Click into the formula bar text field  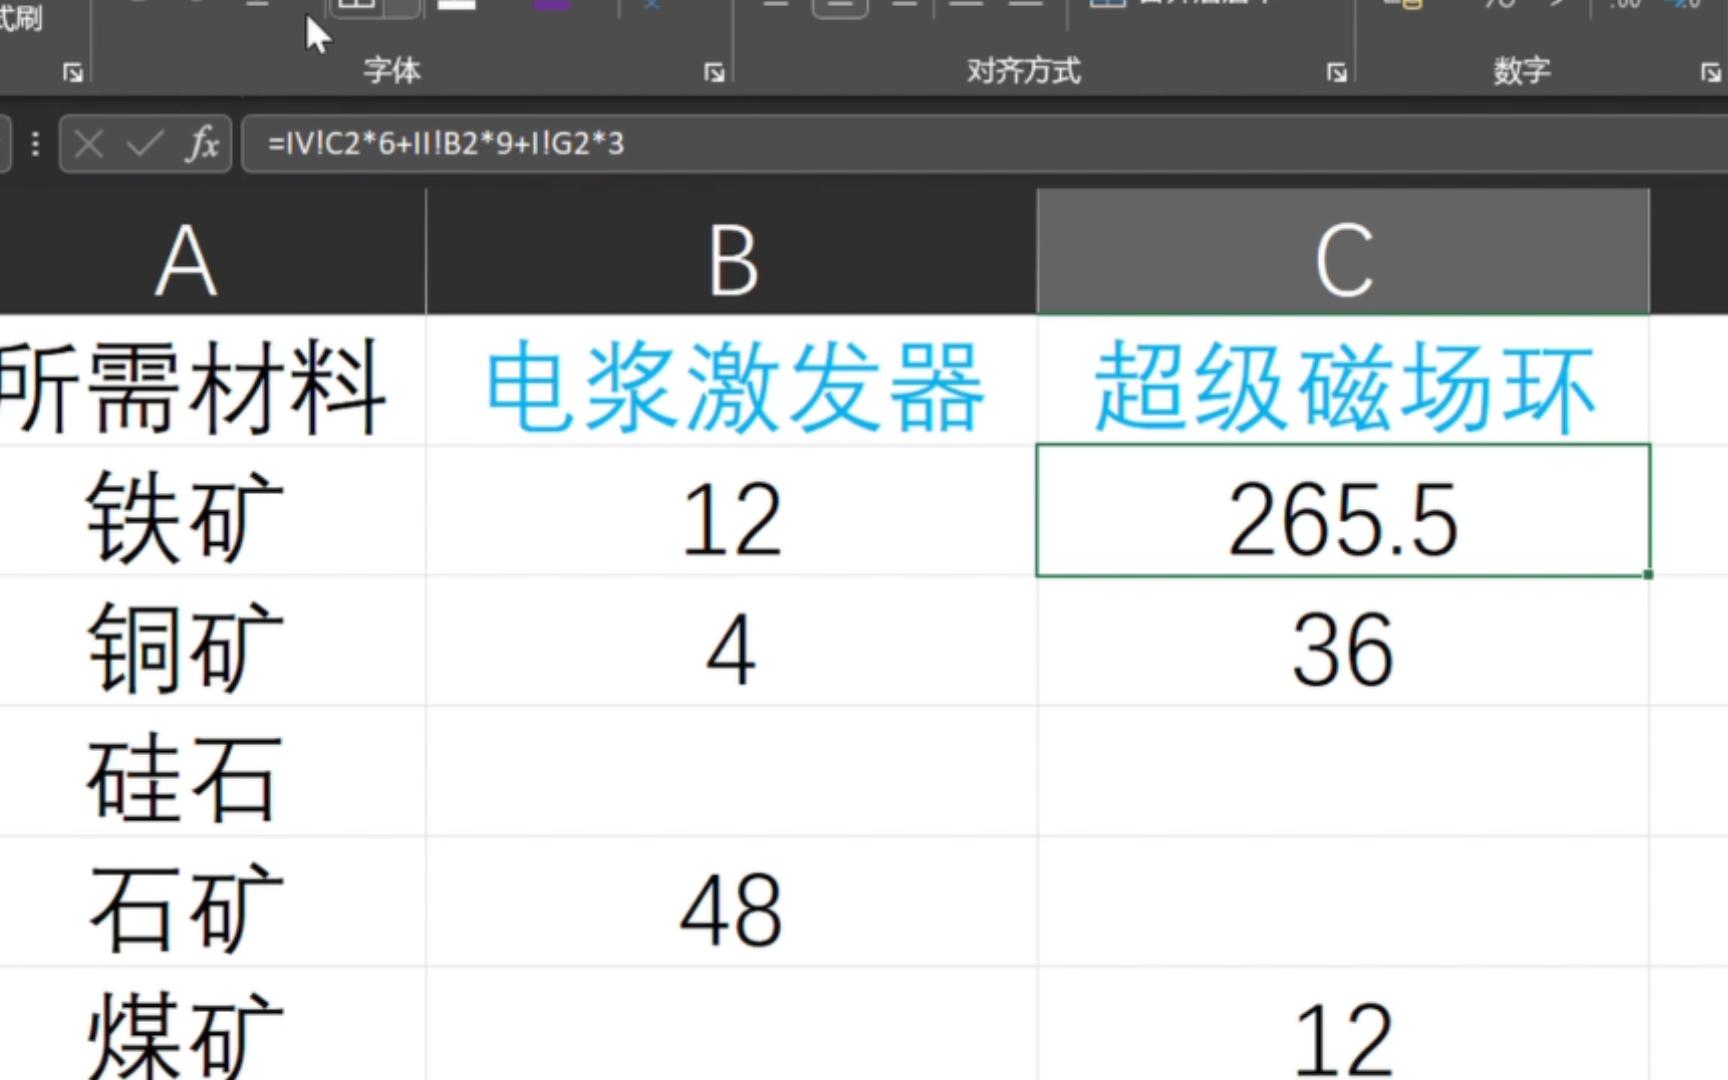click(x=985, y=144)
